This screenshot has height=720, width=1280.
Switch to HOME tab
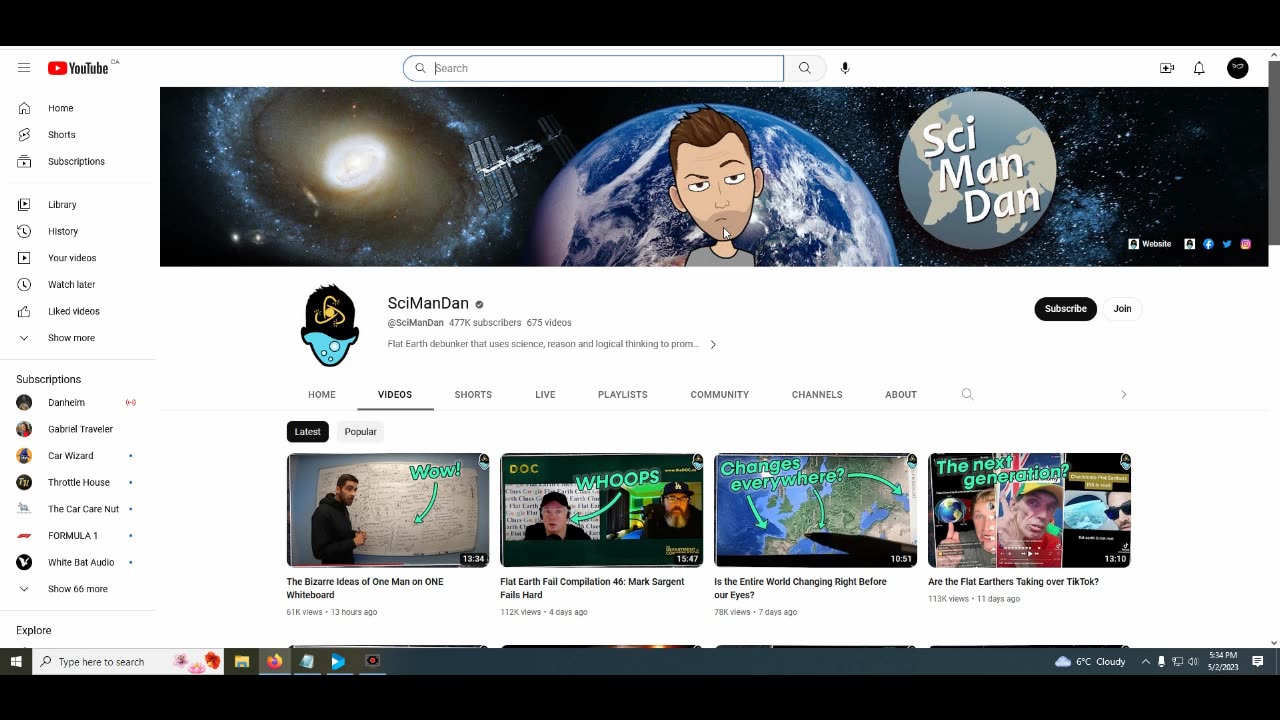(x=322, y=395)
